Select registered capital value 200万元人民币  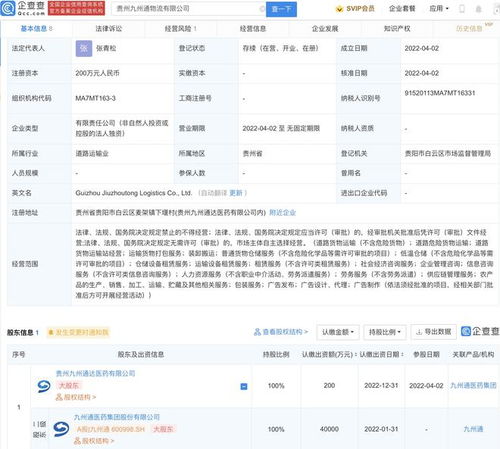tap(97, 73)
